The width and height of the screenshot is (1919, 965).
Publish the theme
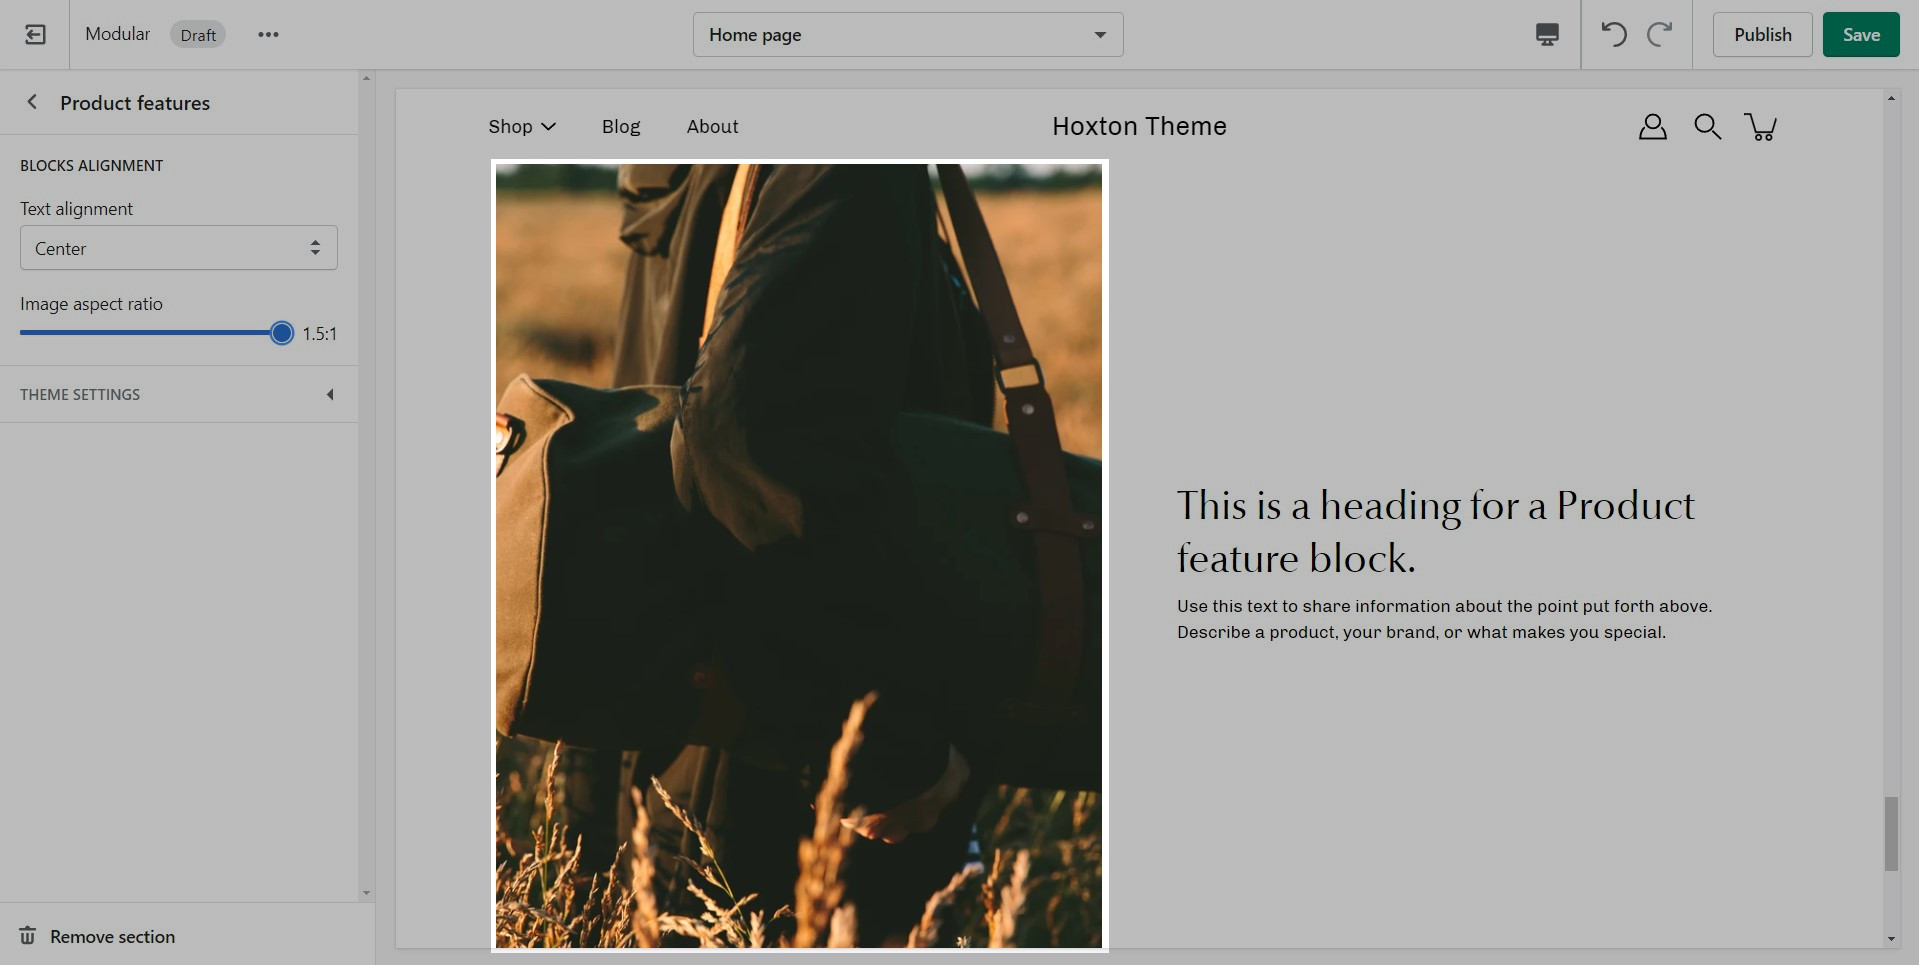coord(1762,35)
